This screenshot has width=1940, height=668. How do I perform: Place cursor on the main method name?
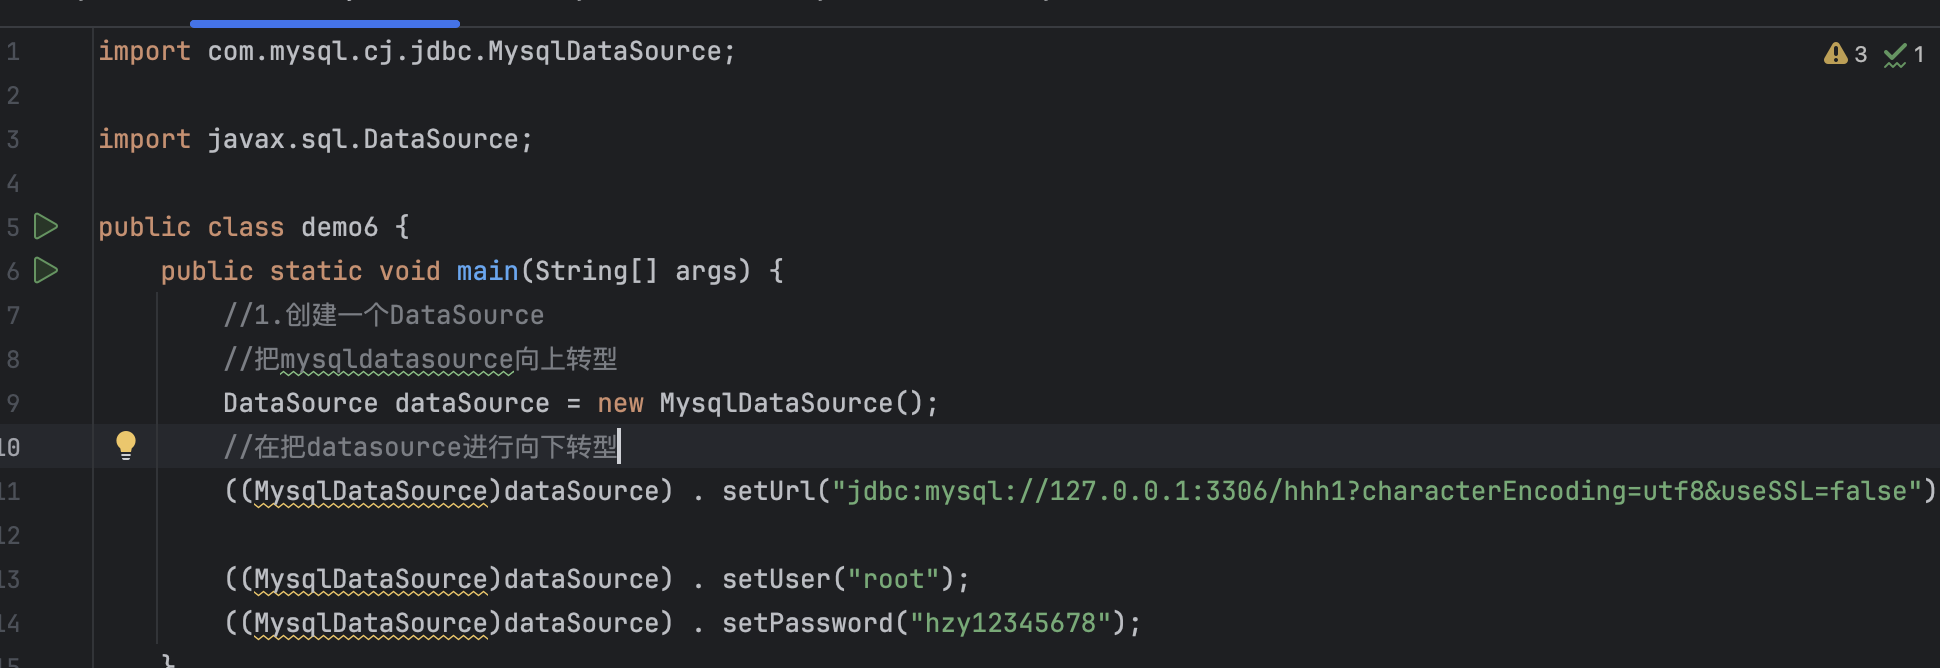[487, 271]
